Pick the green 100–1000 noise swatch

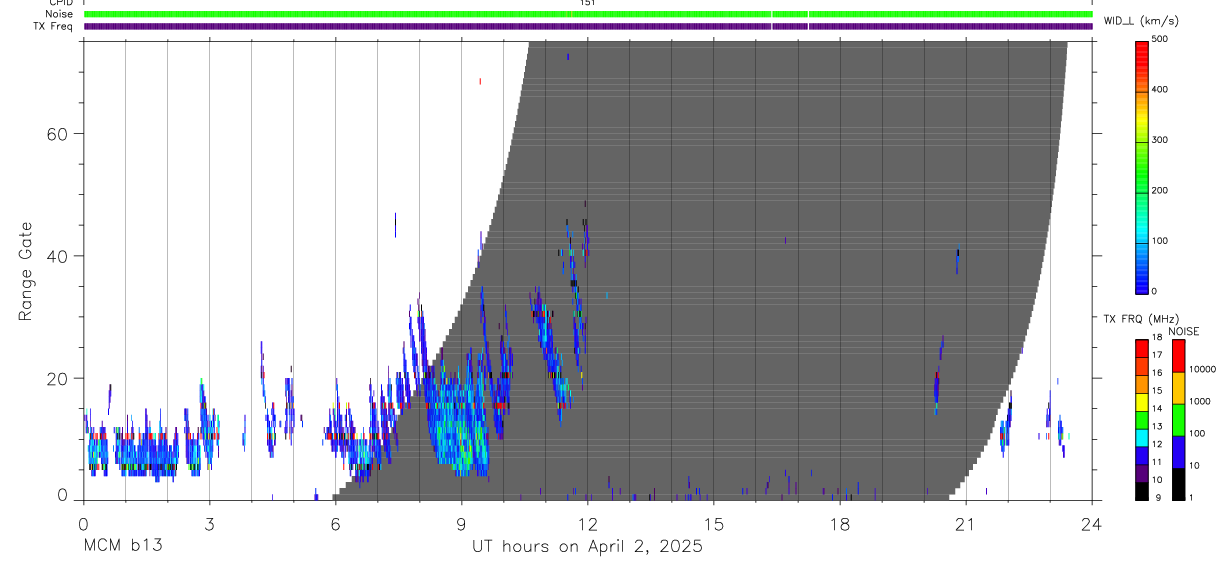1178,420
